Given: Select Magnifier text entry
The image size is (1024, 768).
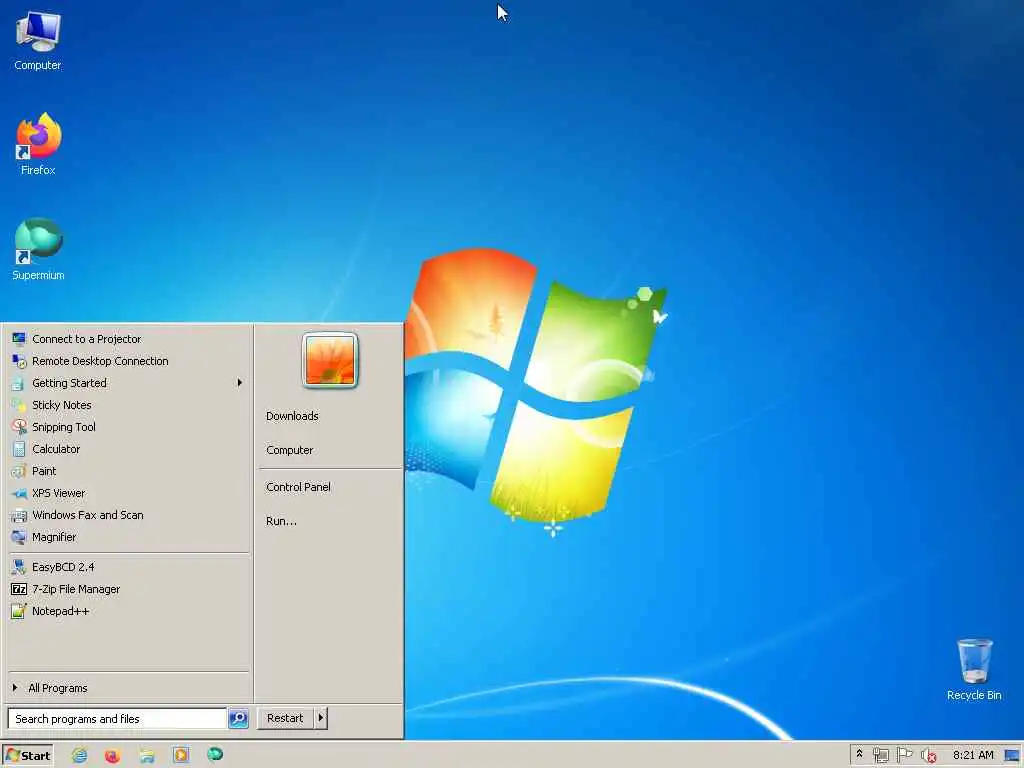Looking at the screenshot, I should (54, 537).
